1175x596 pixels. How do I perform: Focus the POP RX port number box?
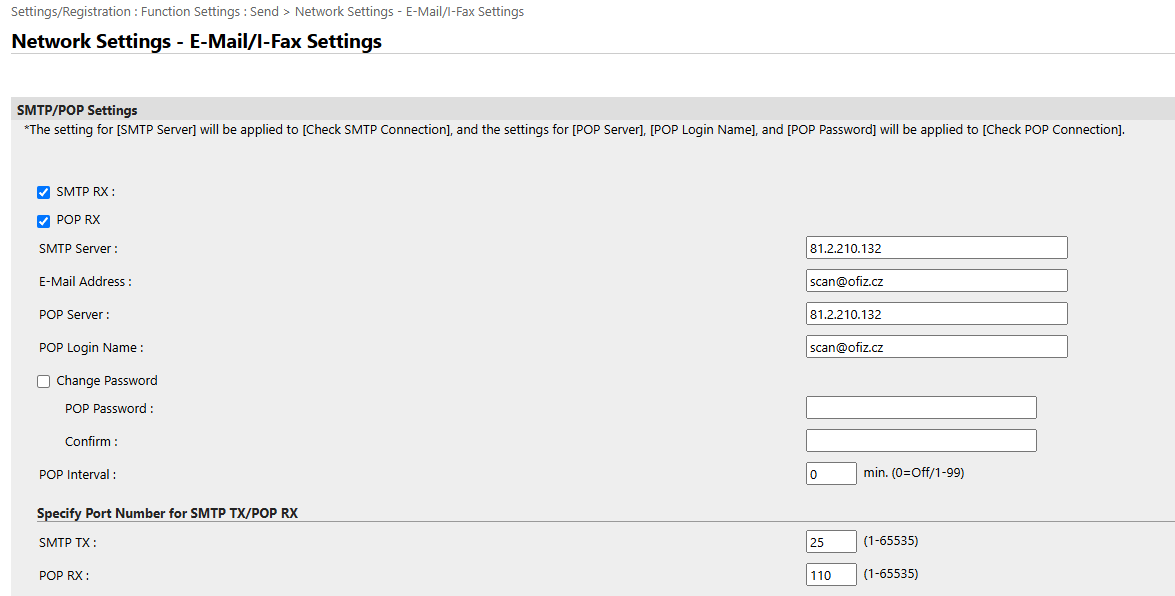(830, 575)
